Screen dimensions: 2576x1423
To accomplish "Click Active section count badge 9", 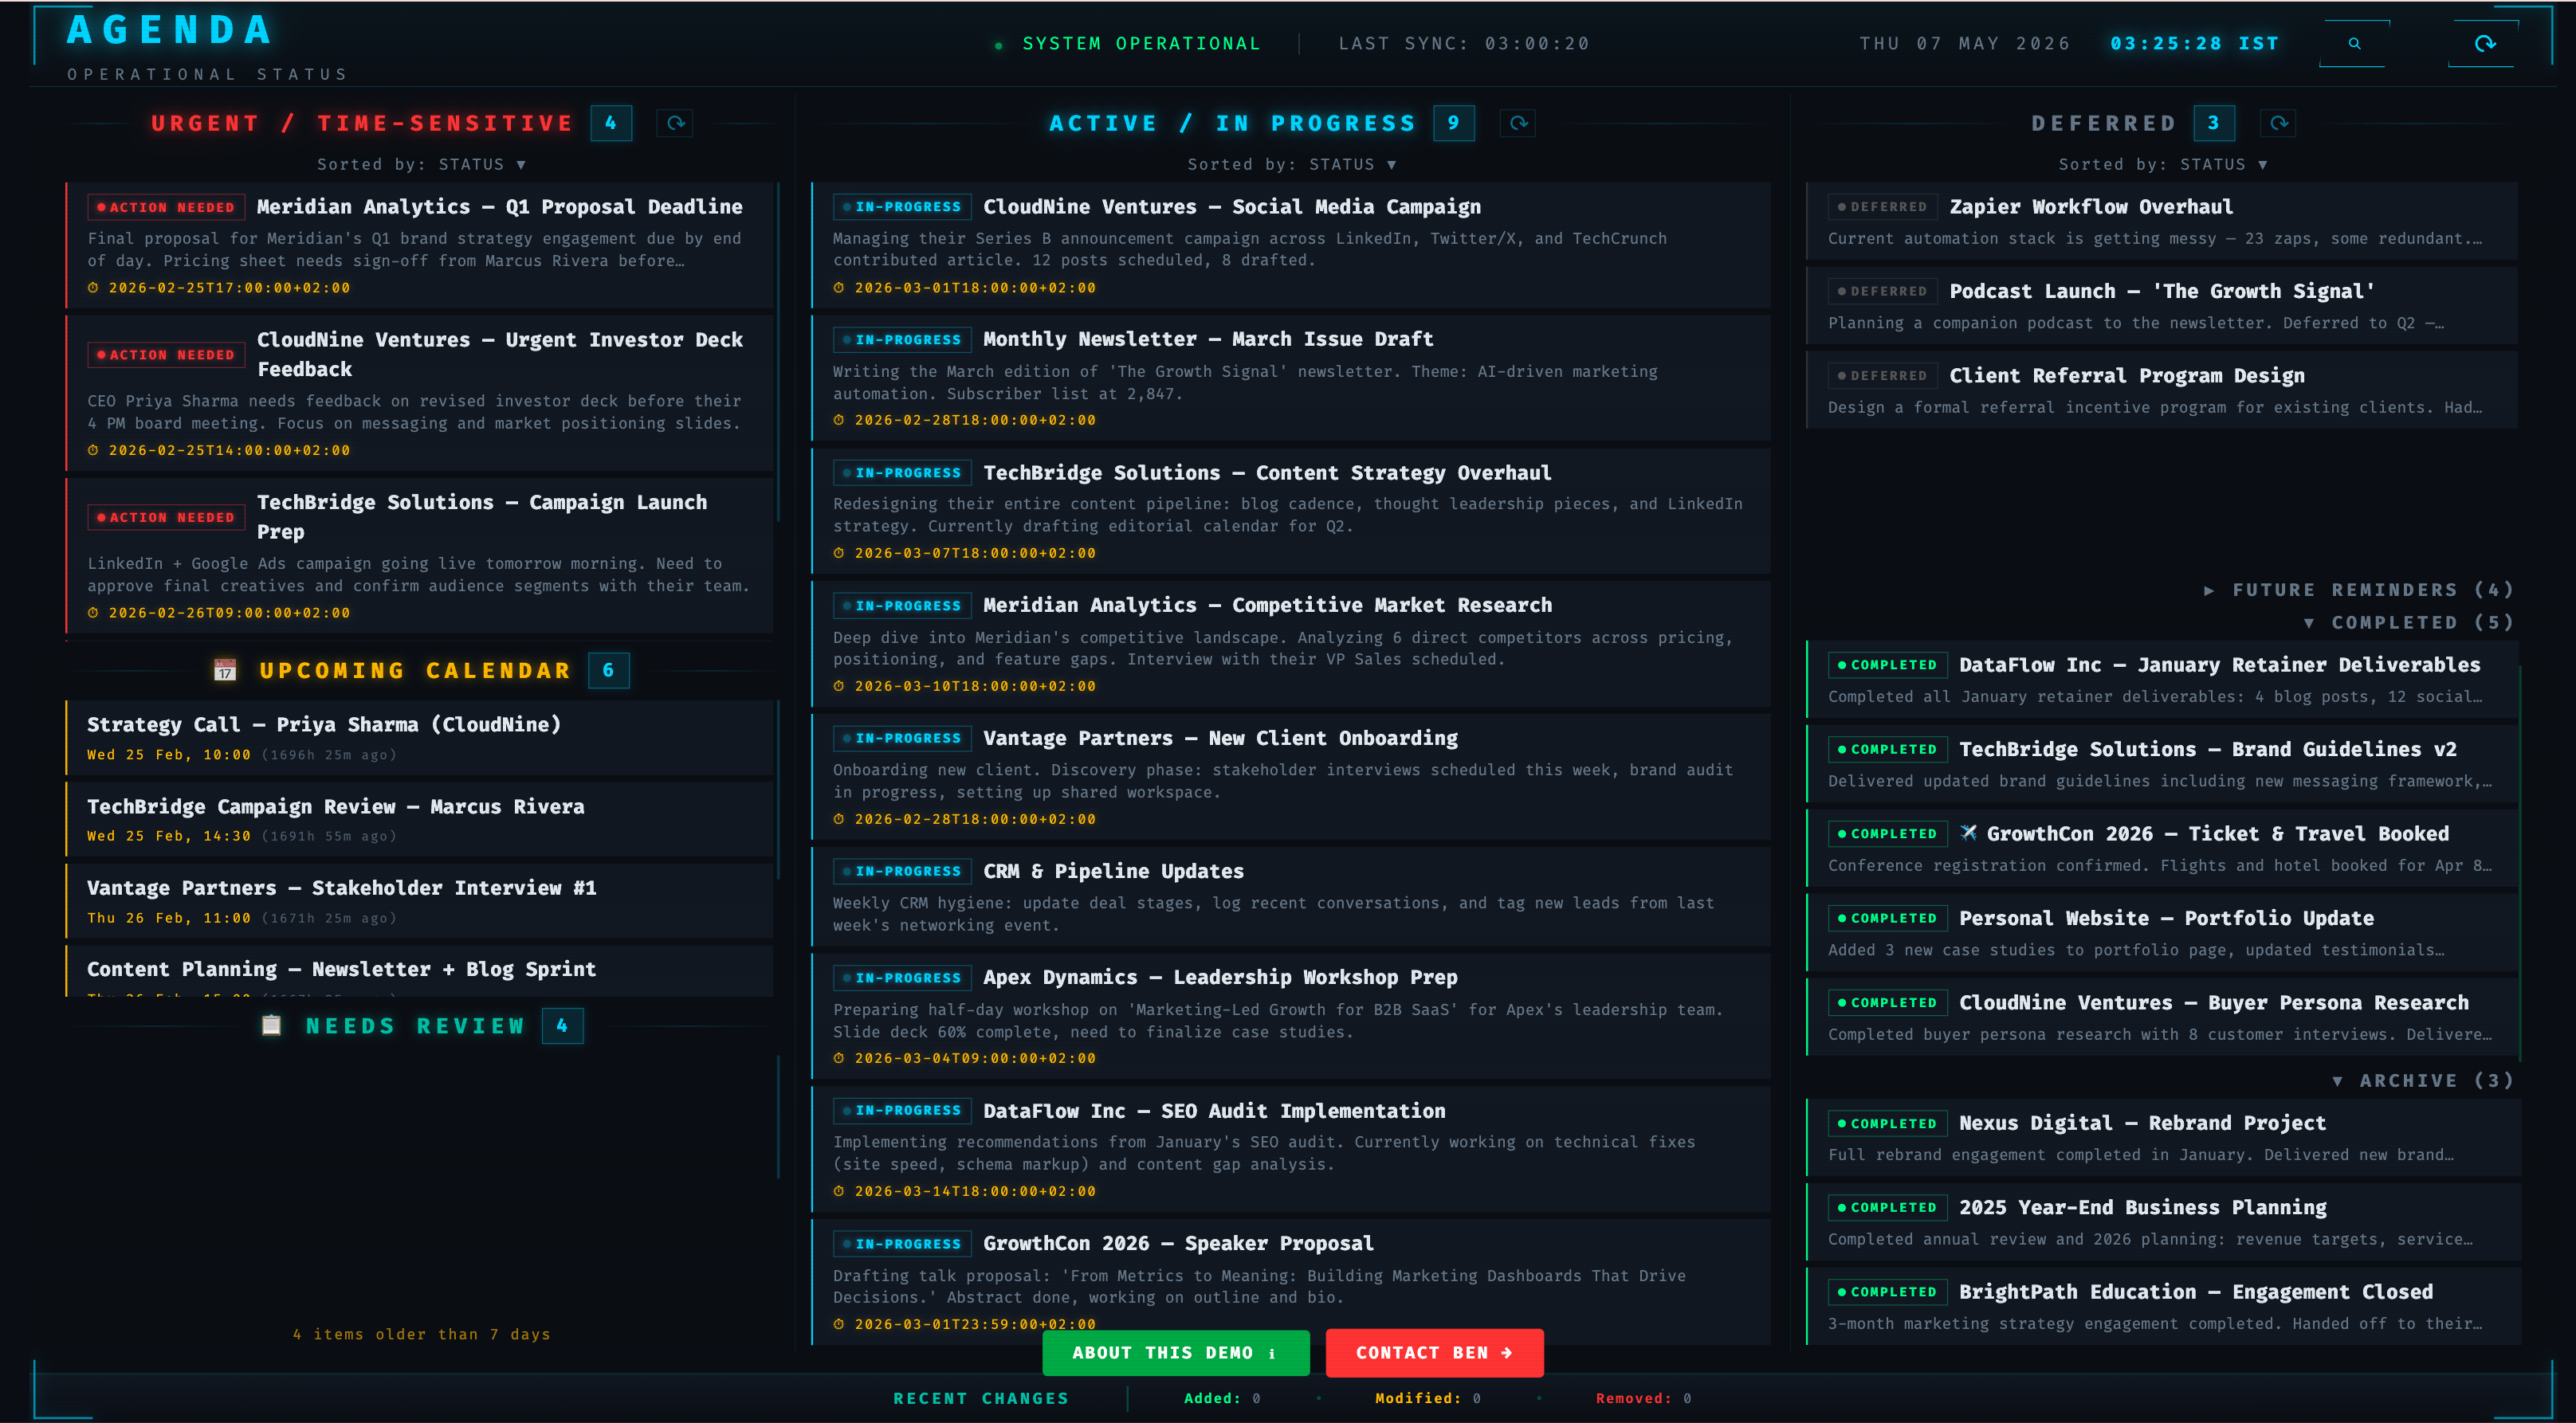I will click(x=1454, y=123).
